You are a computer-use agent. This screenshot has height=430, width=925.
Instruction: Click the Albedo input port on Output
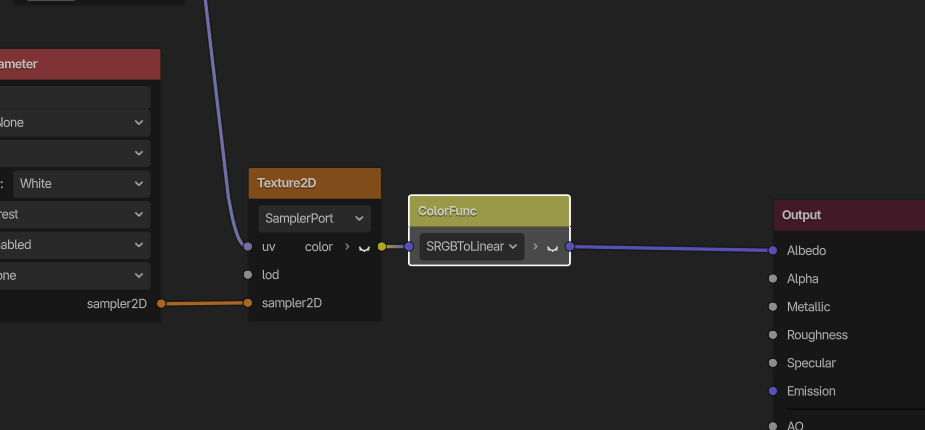[773, 251]
